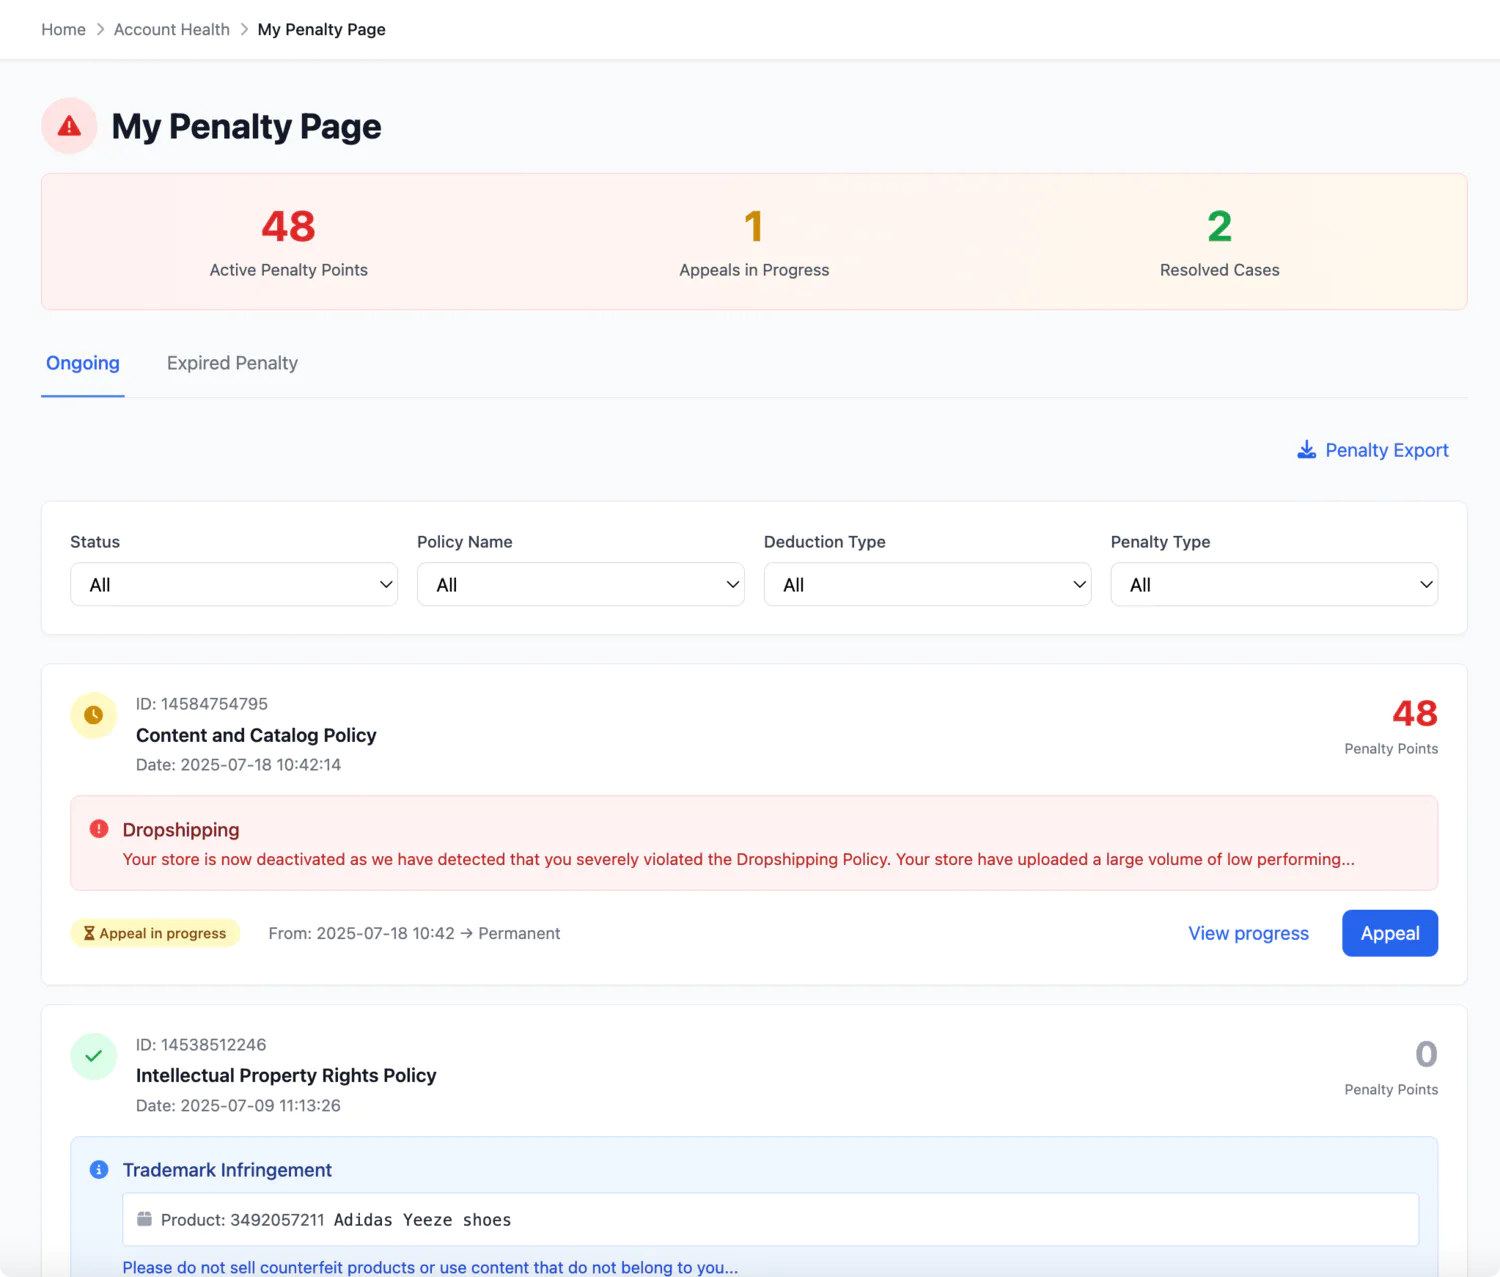Image resolution: width=1500 pixels, height=1277 pixels.
Task: Go to Account Health breadcrumb
Action: pos(172,30)
